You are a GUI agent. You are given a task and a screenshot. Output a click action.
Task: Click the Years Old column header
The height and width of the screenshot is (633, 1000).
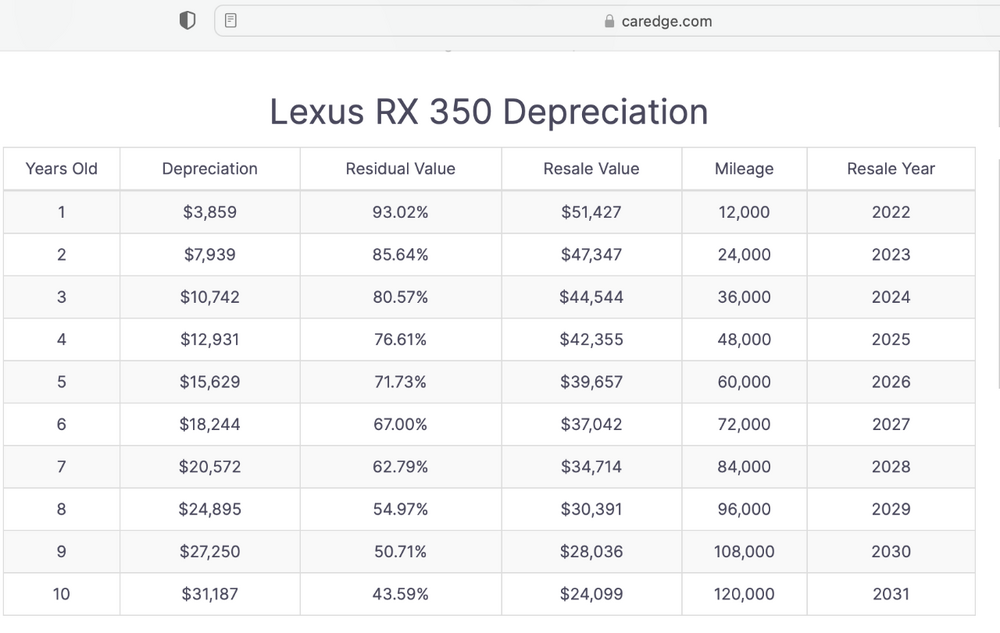[61, 169]
